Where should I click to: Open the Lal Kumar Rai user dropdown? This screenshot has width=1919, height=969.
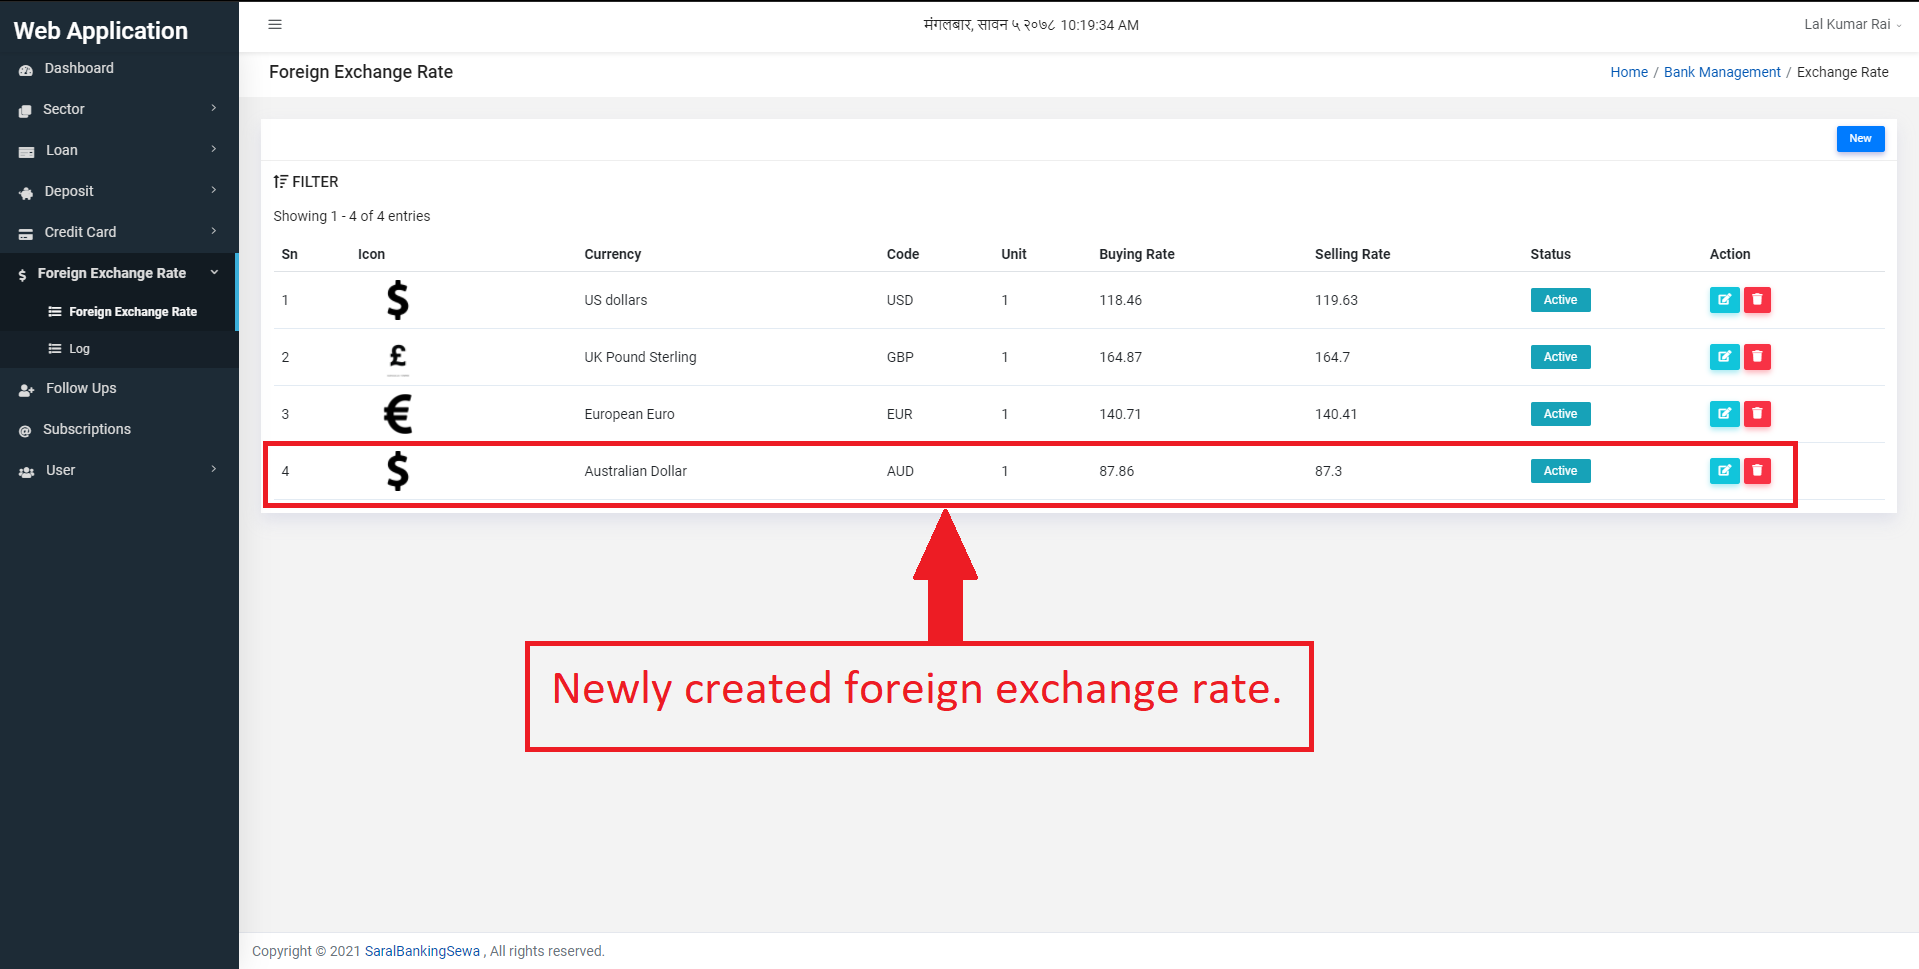point(1852,24)
